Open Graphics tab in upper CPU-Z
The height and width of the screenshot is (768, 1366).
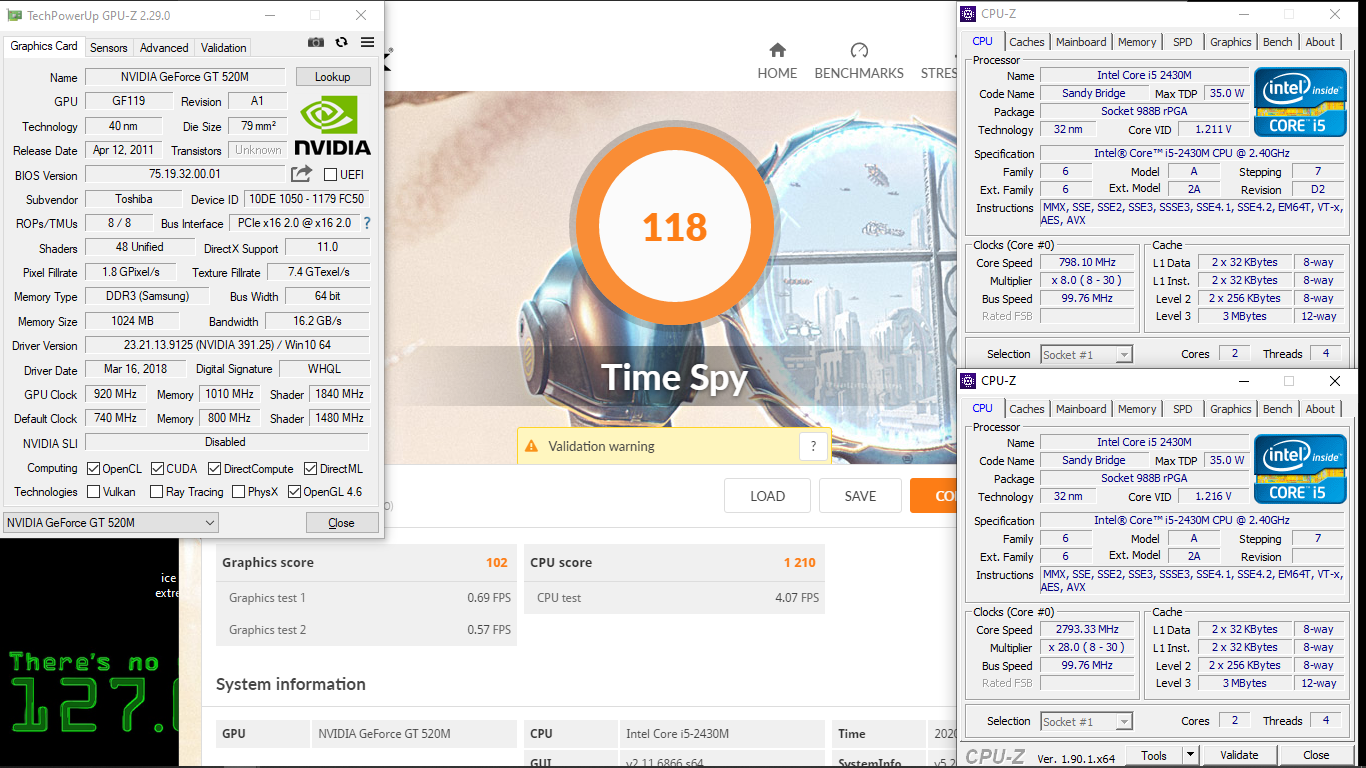click(x=1230, y=42)
